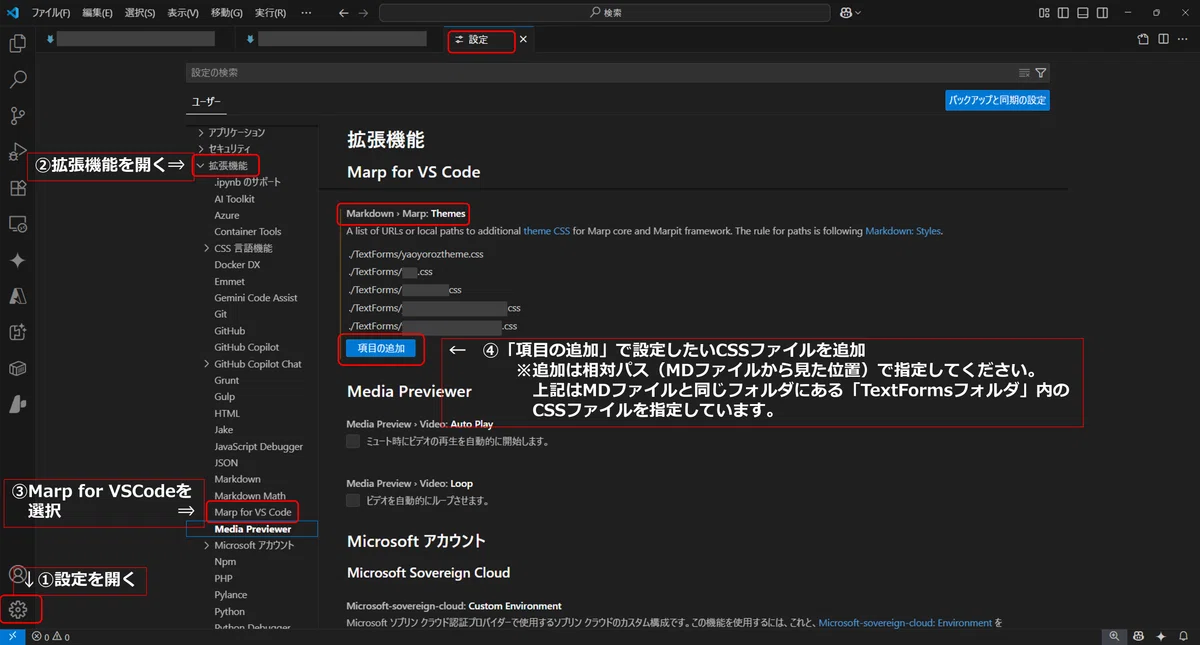Open the Source Control view
The width and height of the screenshot is (1200, 645).
pyautogui.click(x=17, y=115)
